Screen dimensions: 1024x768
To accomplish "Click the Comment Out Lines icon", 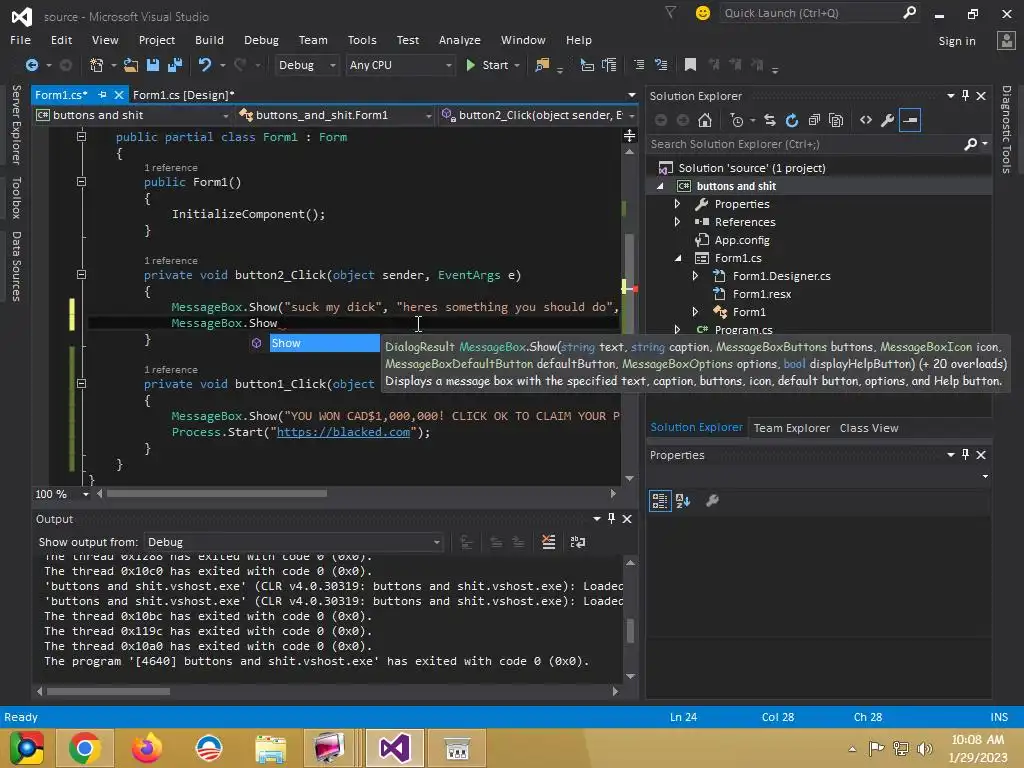I will point(639,65).
